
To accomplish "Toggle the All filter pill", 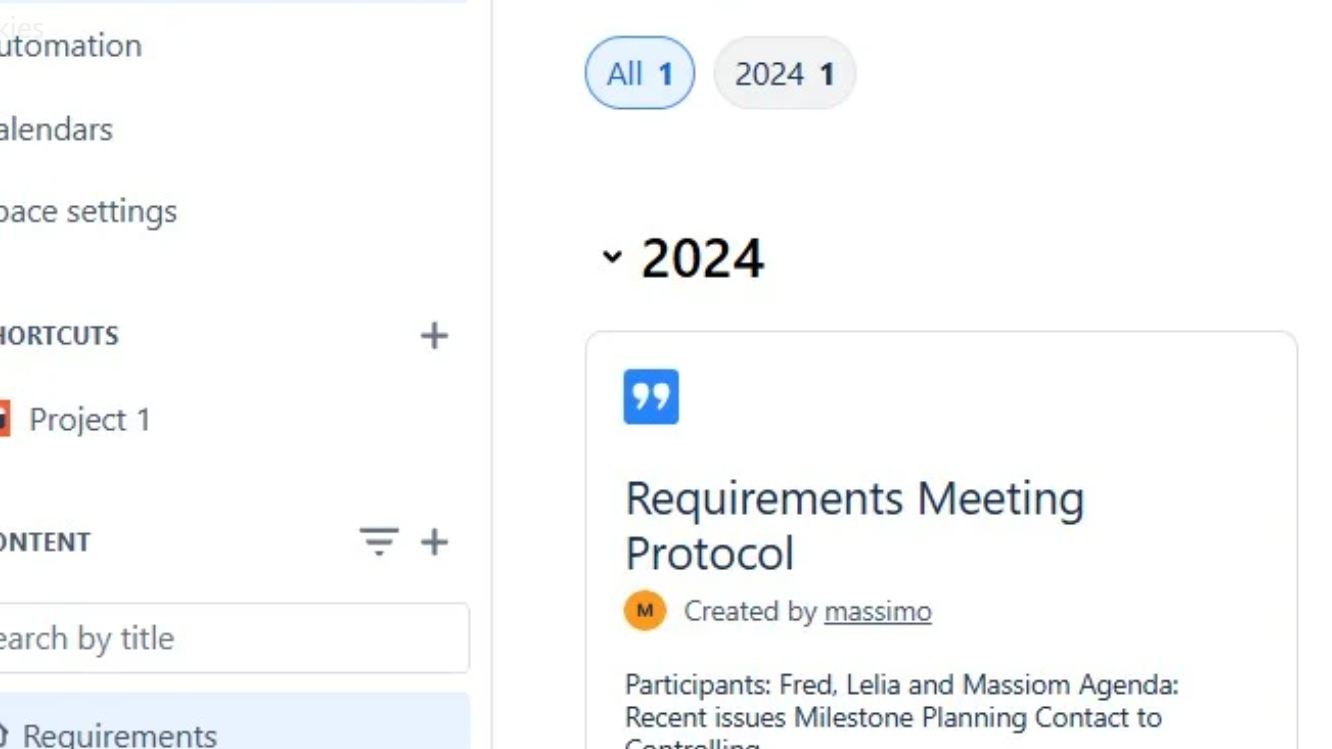I will [639, 72].
